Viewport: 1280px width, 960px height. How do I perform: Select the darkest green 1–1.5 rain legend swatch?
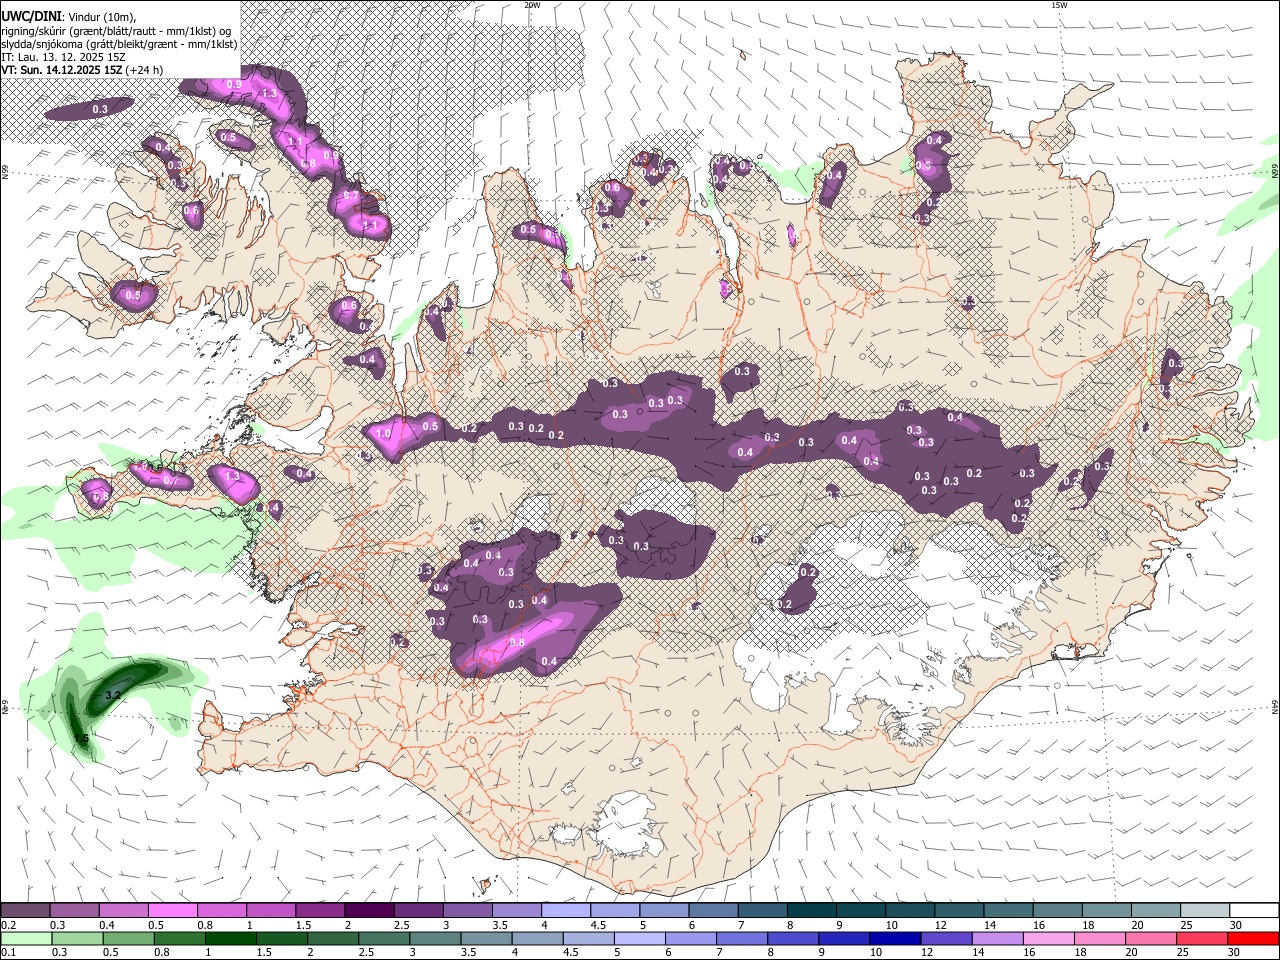231,939
